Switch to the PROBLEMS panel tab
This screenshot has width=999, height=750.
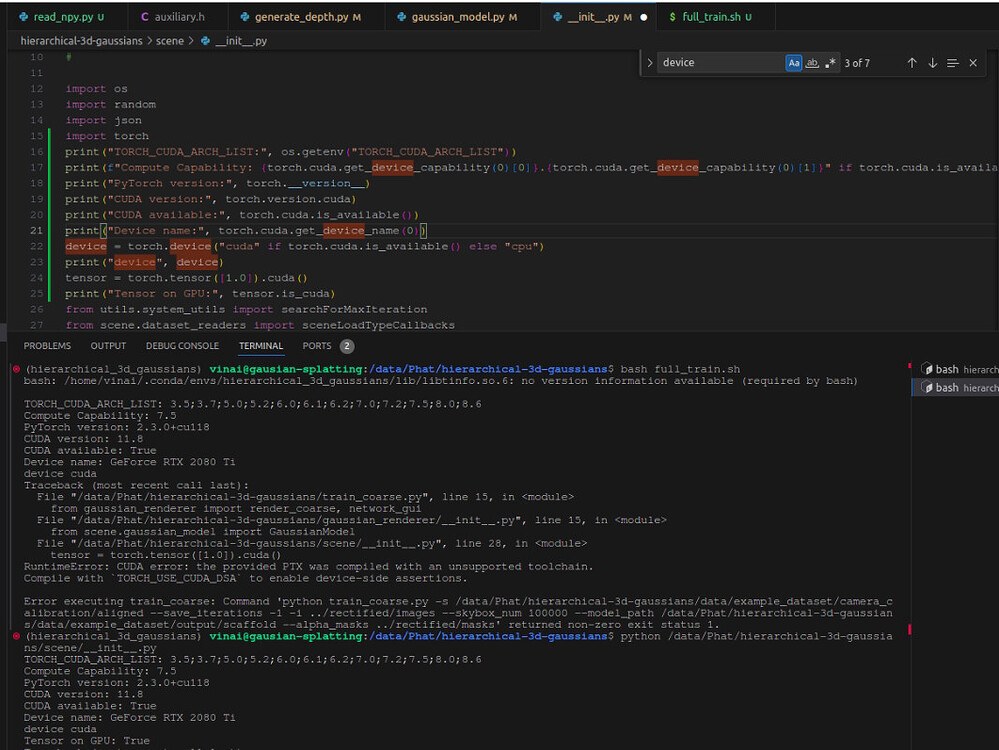tap(47, 346)
